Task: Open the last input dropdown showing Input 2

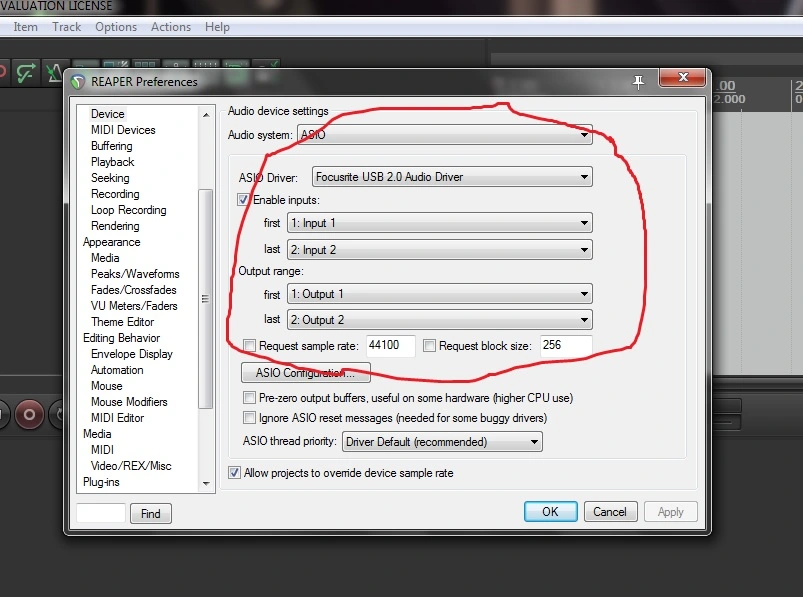Action: coord(440,250)
